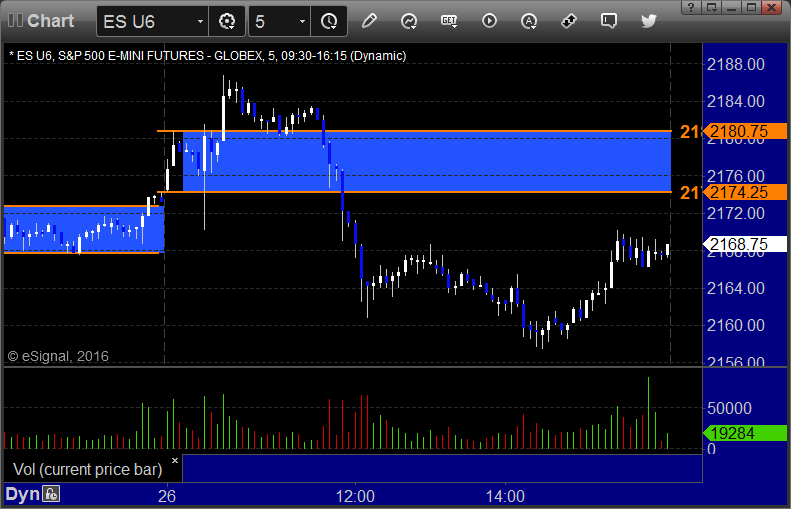Select the pencil drawing tools icon
This screenshot has height=509, width=791.
tap(369, 21)
